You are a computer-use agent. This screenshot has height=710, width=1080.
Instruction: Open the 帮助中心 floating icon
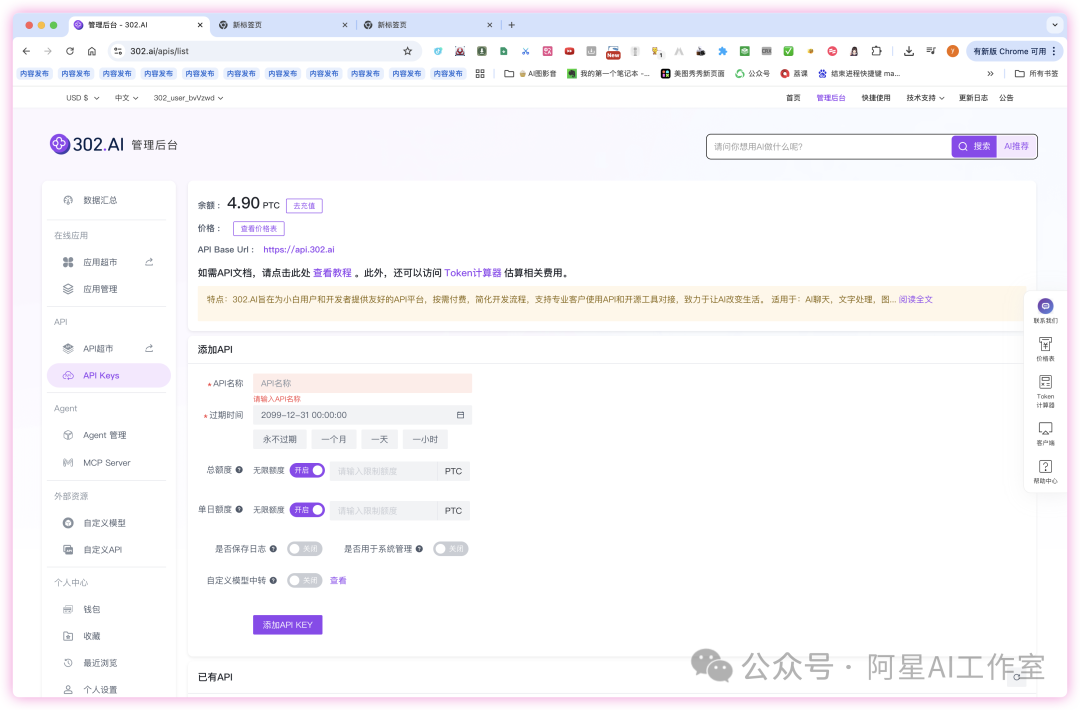click(1045, 472)
